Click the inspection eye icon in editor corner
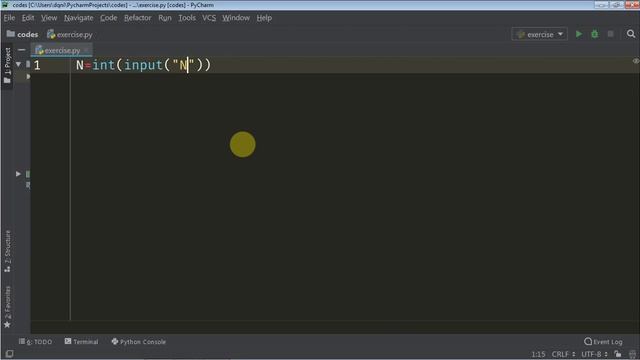The height and width of the screenshot is (360, 640). click(x=636, y=61)
